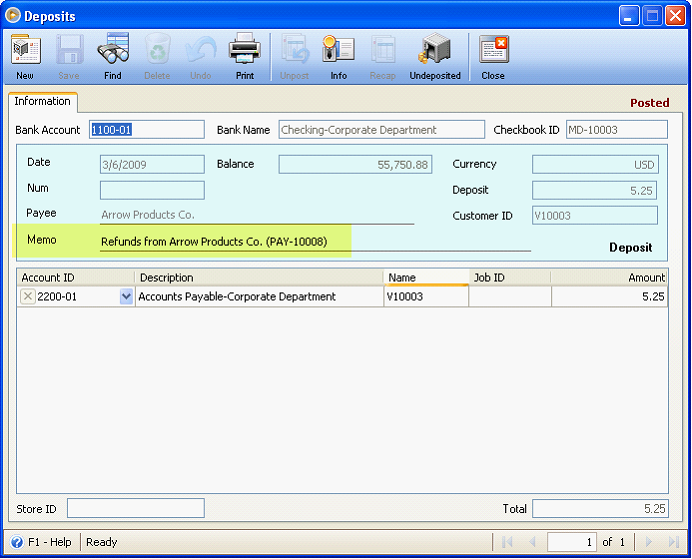
Task: Click the Deposits title bar app icon
Action: [13, 15]
